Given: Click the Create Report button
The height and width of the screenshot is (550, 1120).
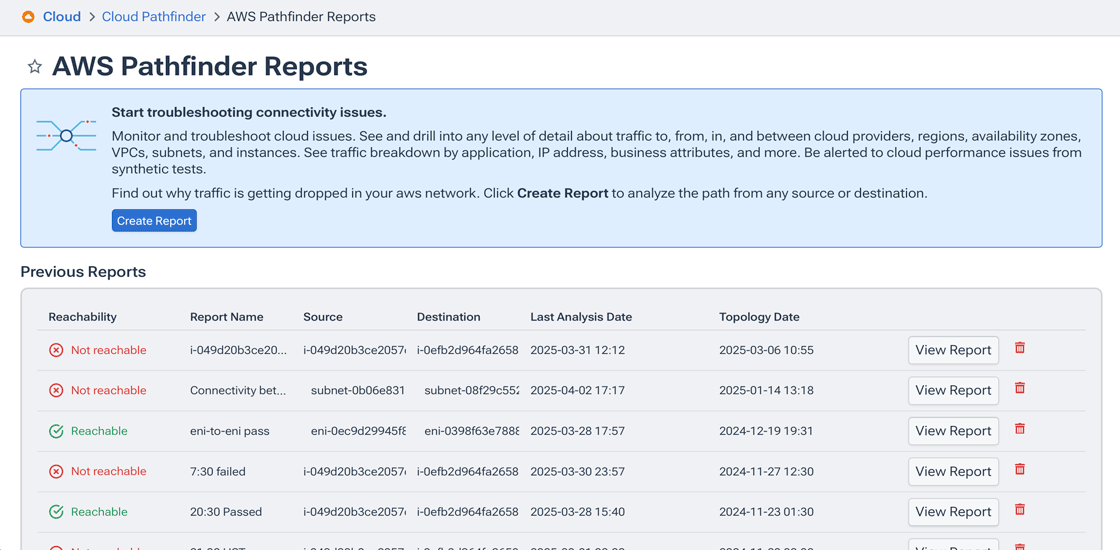Looking at the screenshot, I should (x=154, y=221).
